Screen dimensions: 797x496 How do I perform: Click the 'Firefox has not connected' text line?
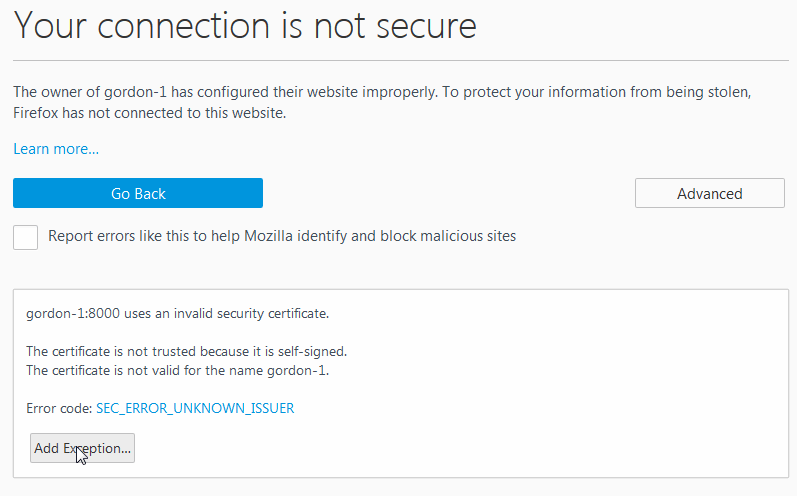150,113
